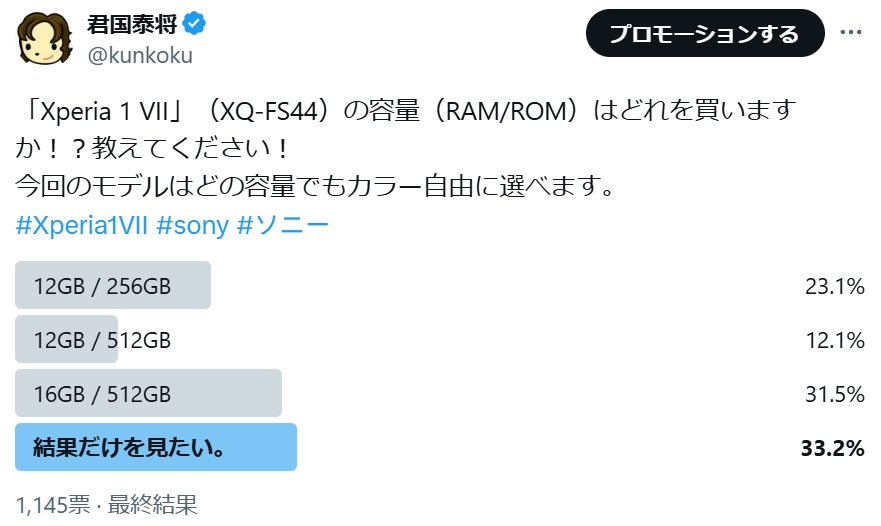Click the 31.5% result percentage
This screenshot has width=881, height=526.
(835, 394)
